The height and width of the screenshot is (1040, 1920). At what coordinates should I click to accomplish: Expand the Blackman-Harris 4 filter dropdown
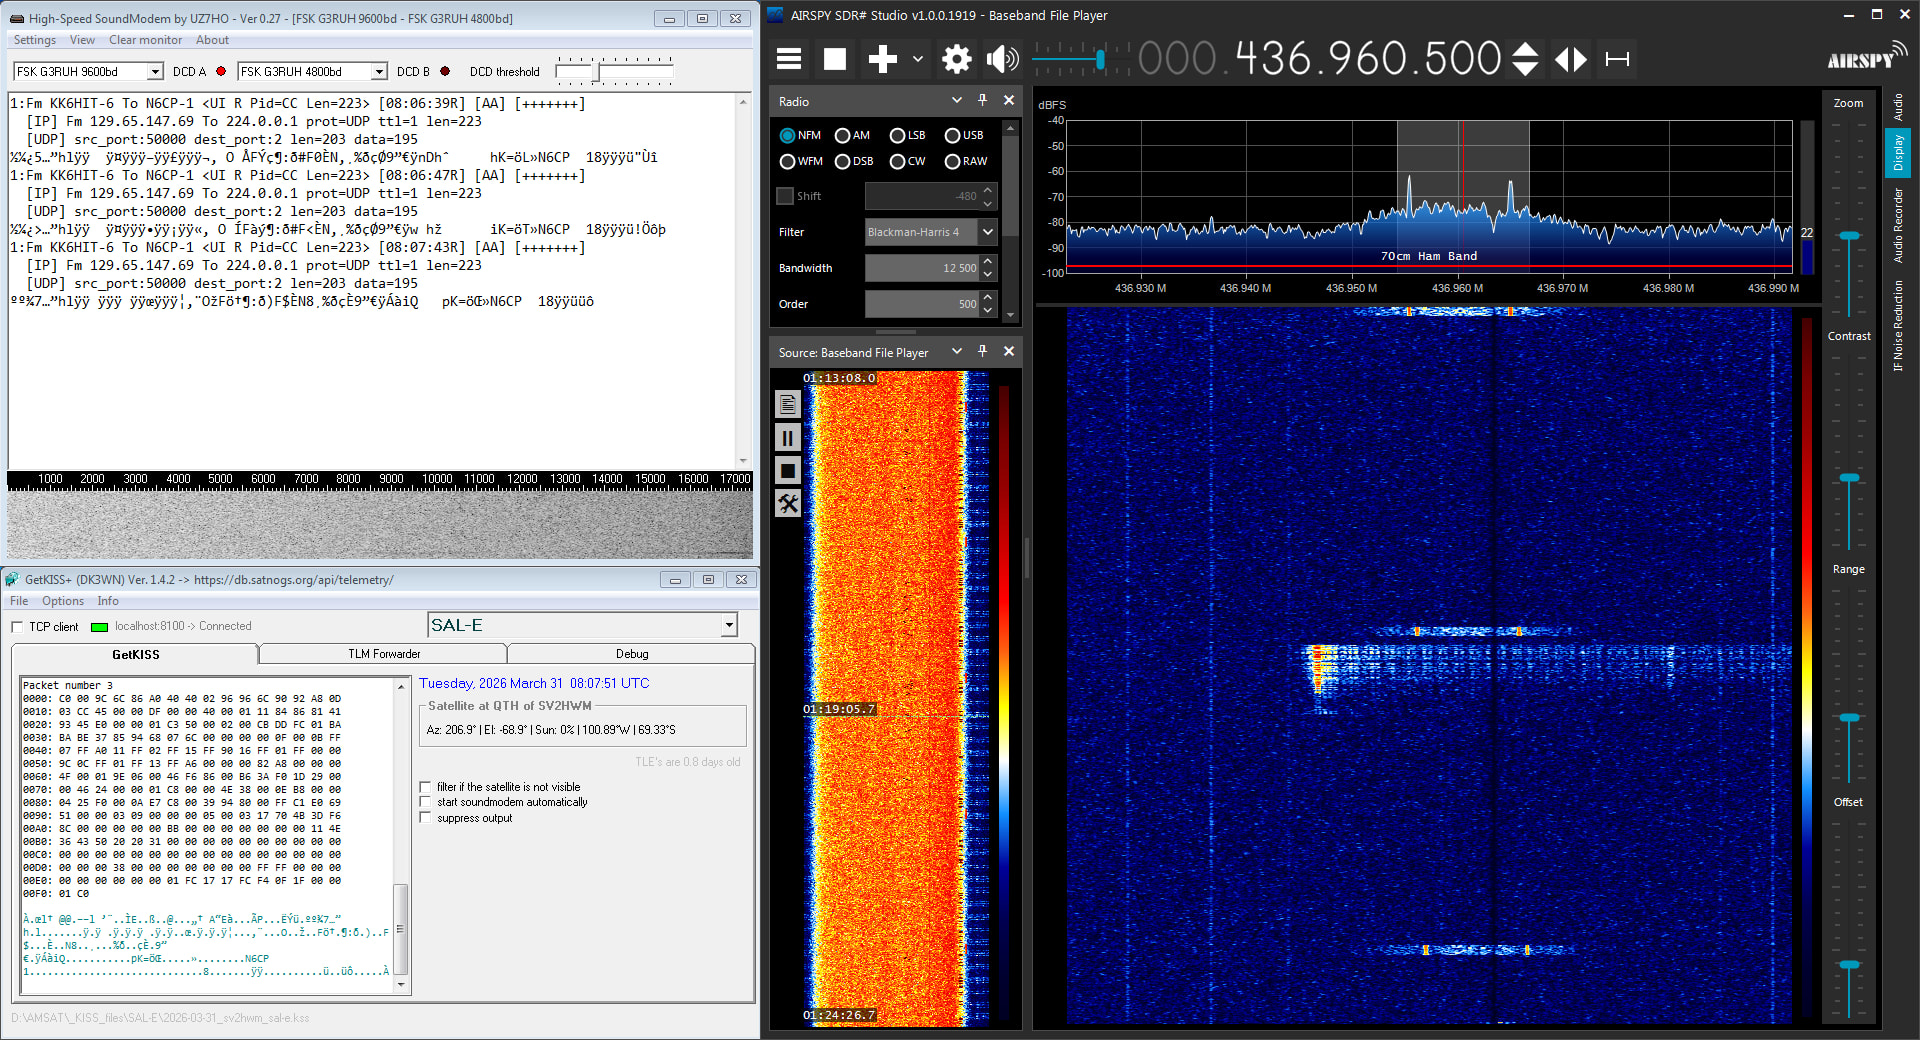[x=988, y=232]
